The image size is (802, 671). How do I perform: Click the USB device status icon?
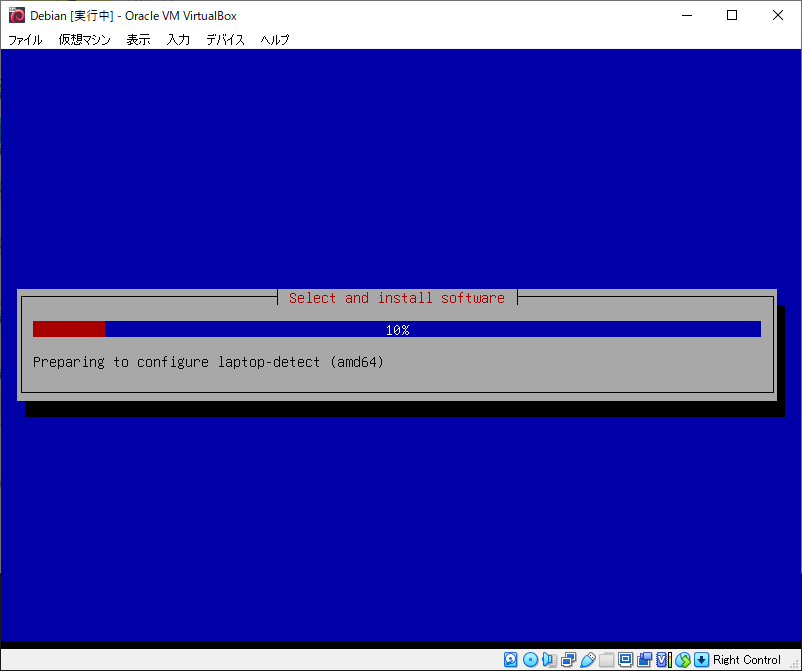click(587, 660)
